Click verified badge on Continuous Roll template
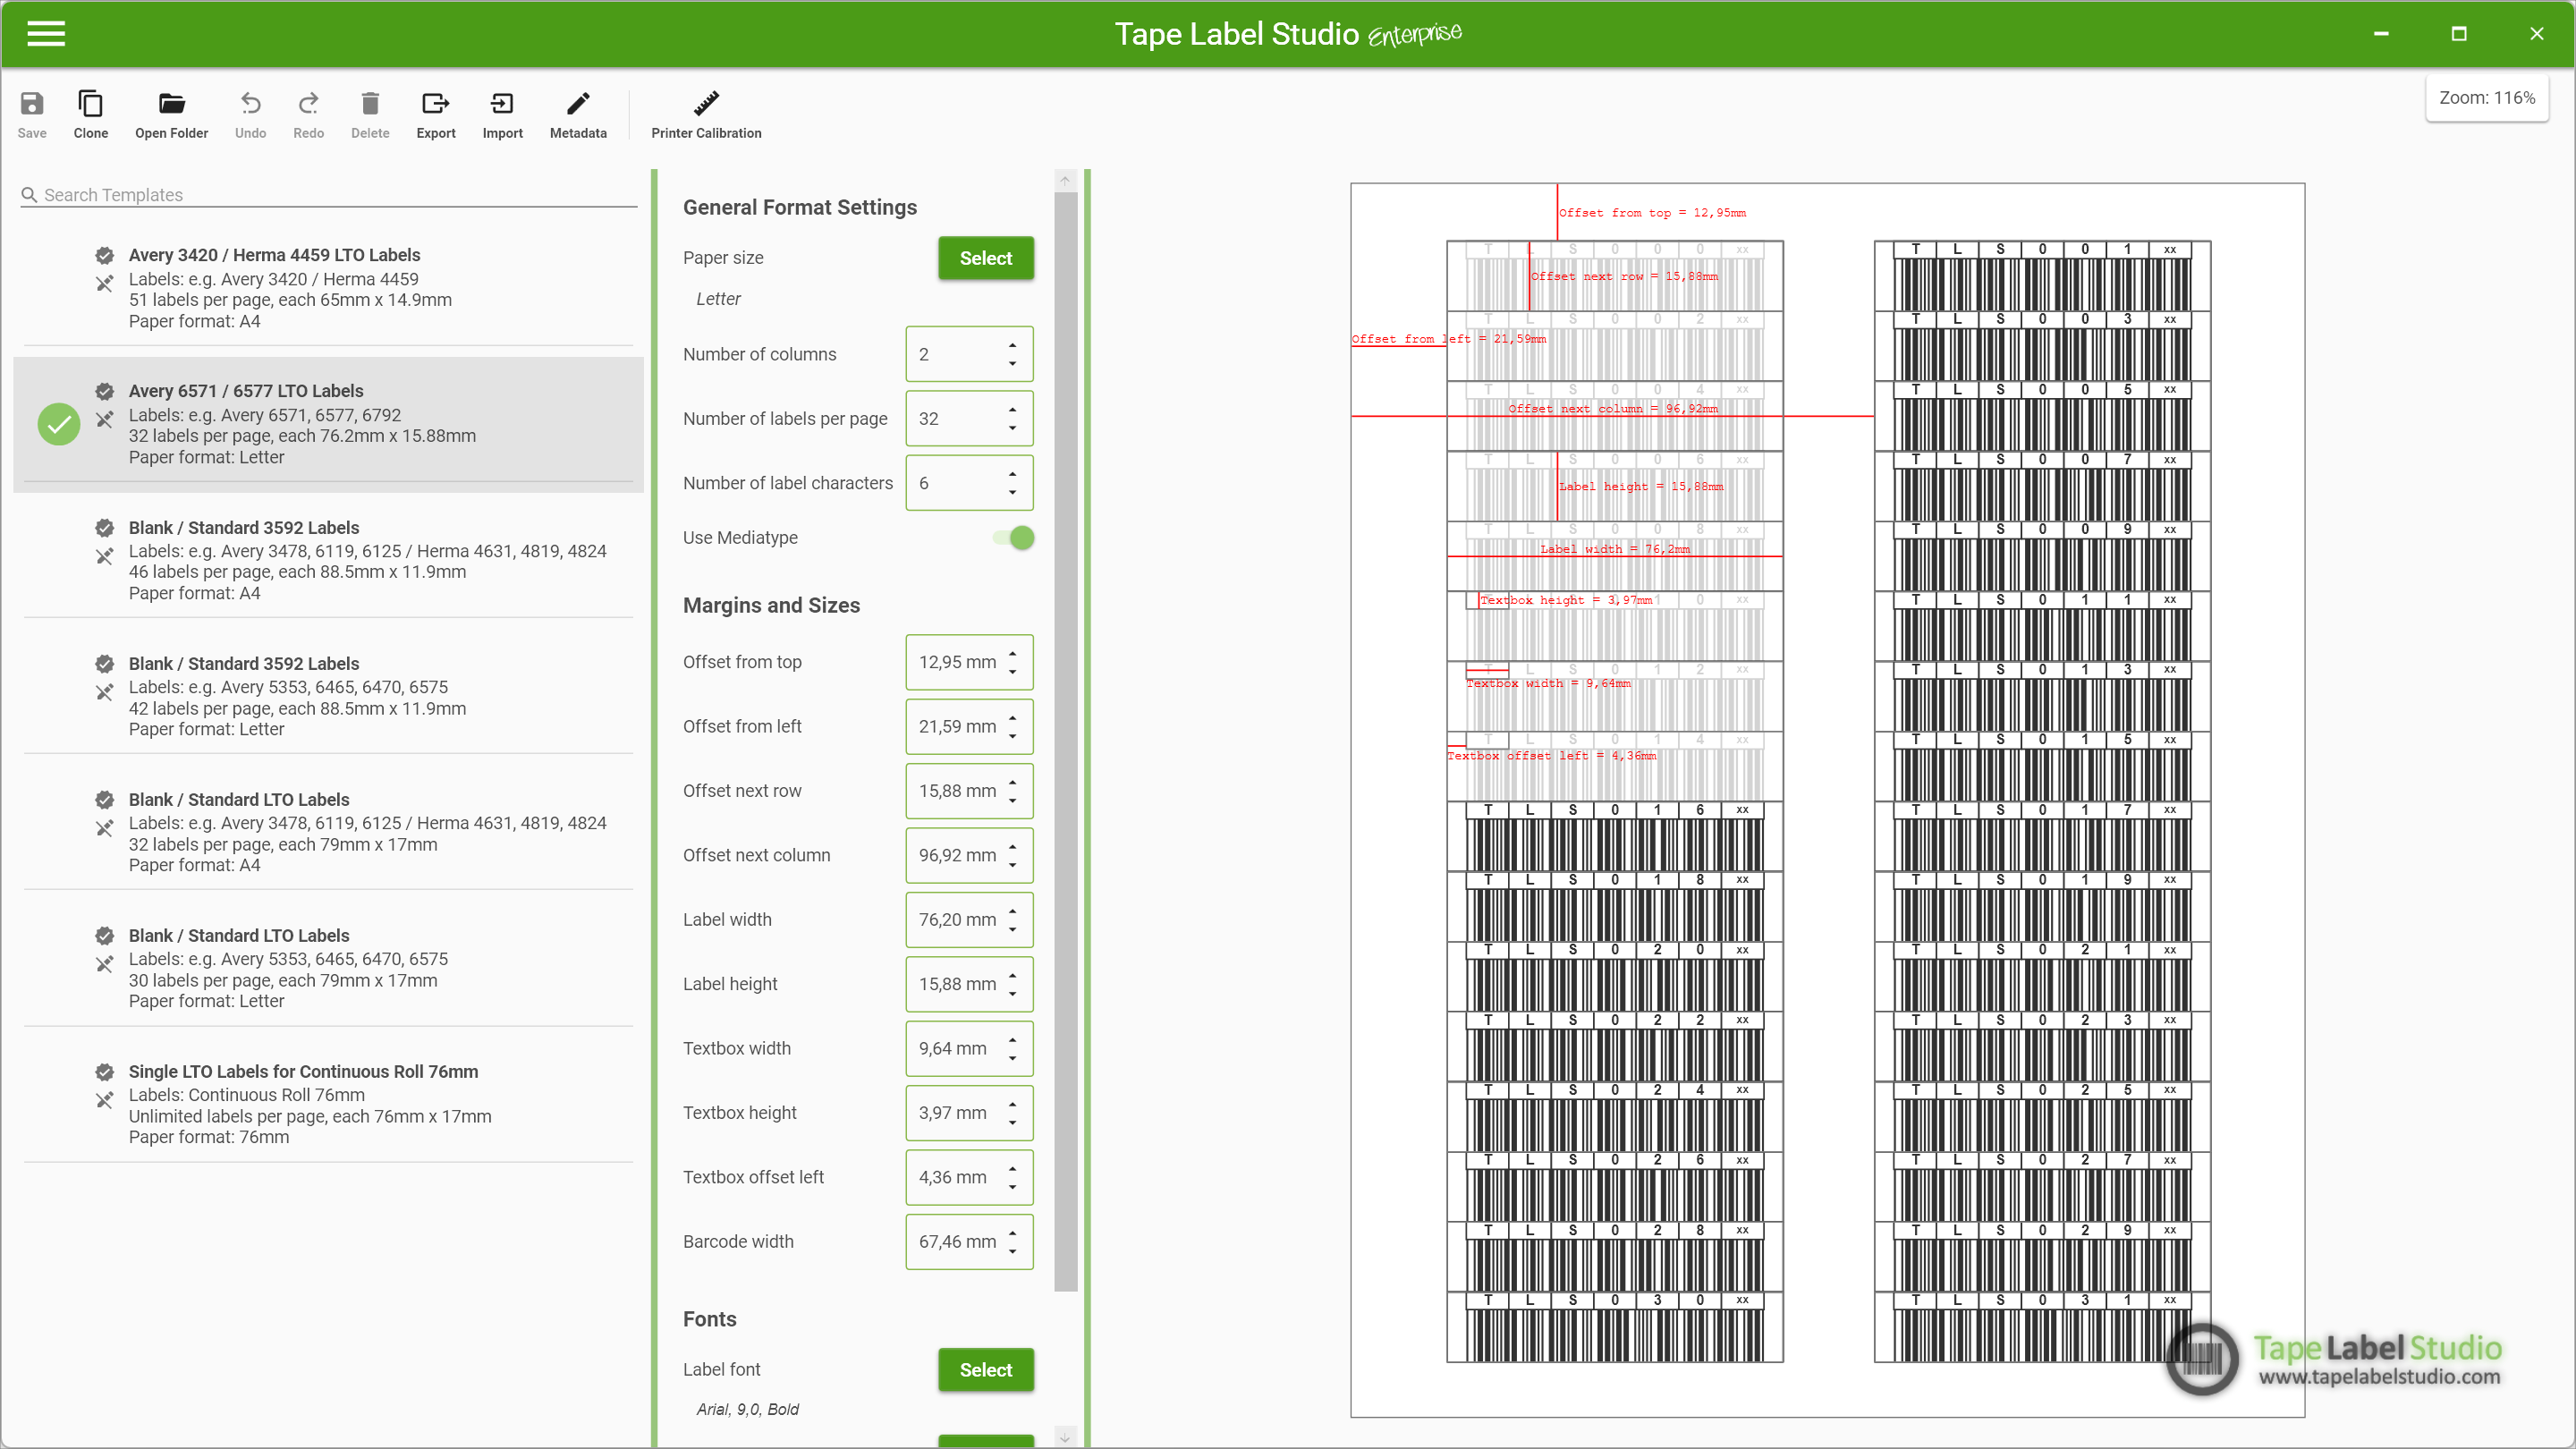 click(104, 1072)
